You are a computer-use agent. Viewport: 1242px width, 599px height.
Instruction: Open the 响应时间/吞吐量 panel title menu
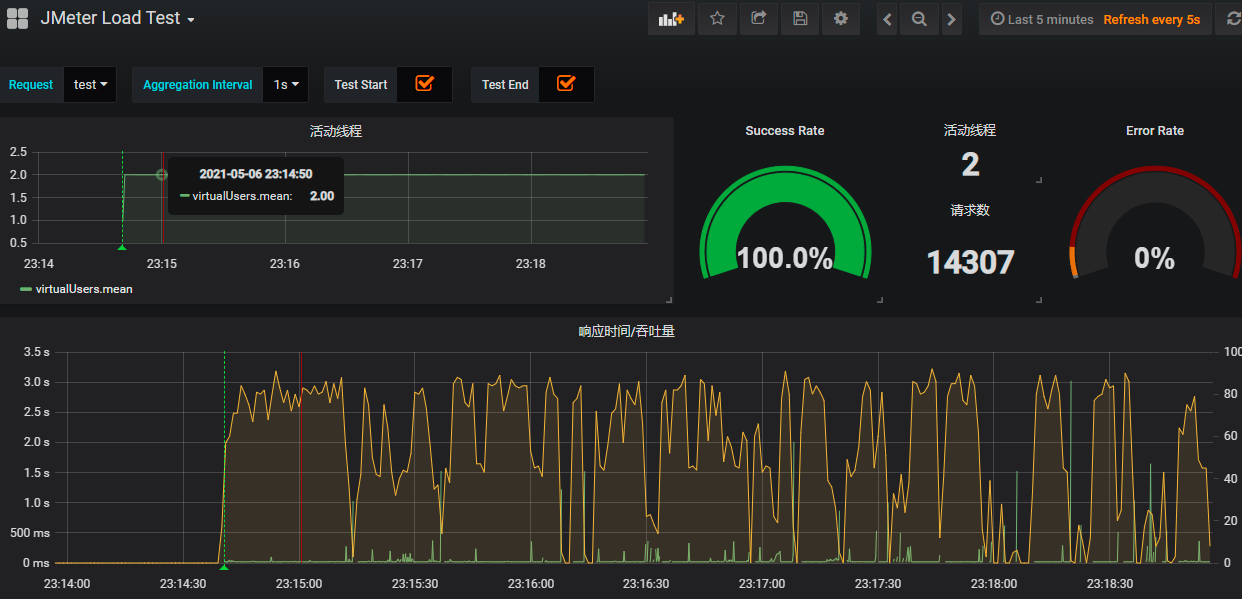[x=627, y=331]
